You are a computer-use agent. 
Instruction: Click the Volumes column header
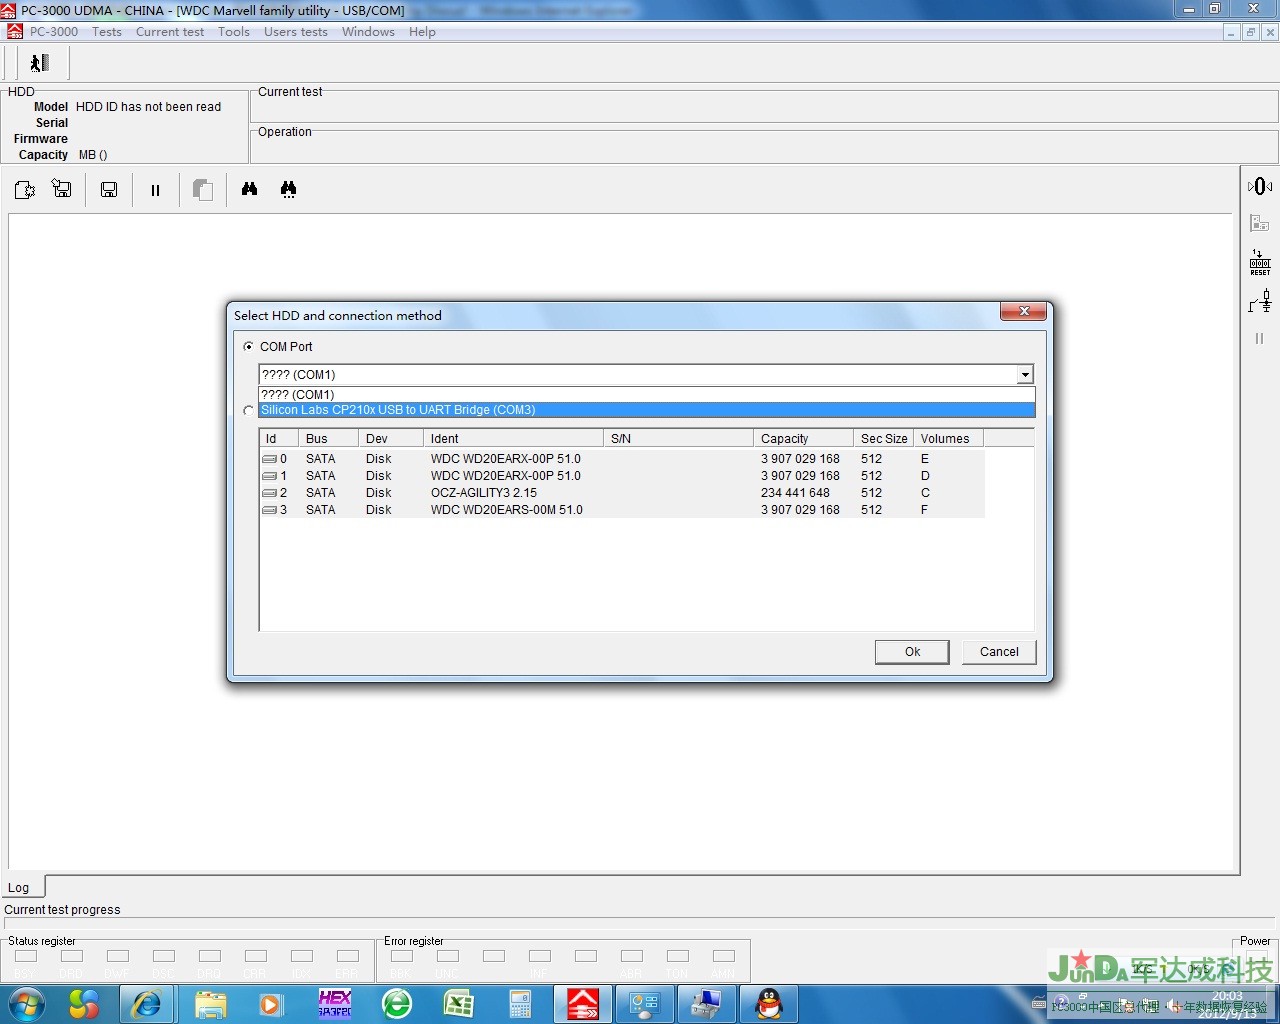click(949, 439)
